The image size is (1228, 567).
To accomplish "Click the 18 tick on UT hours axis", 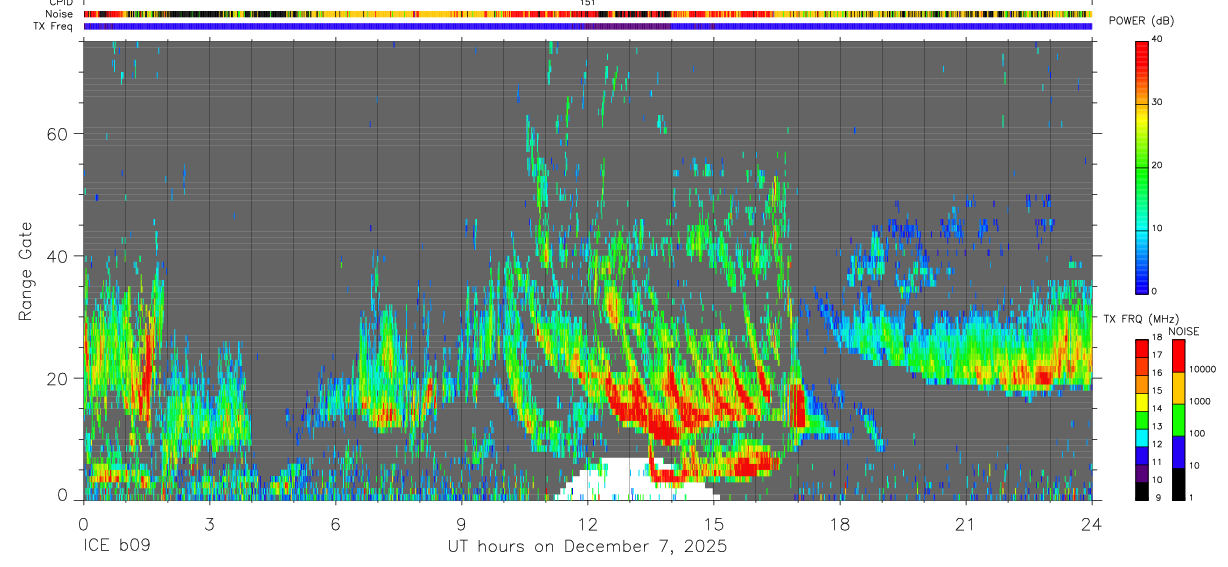I will [x=840, y=524].
